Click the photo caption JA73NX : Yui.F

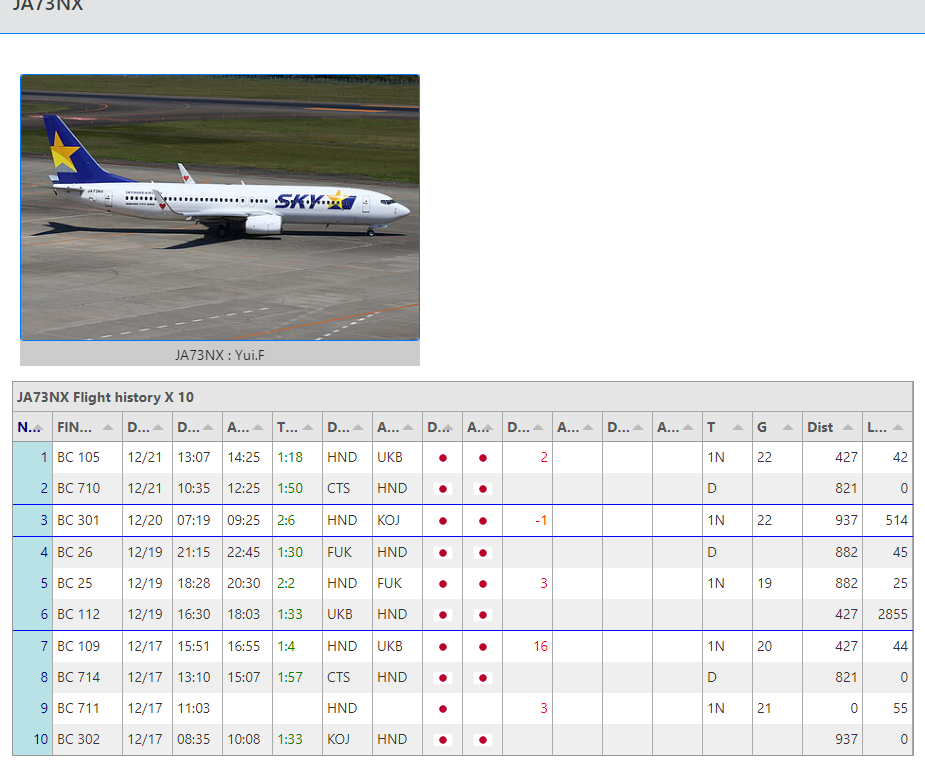tap(220, 354)
